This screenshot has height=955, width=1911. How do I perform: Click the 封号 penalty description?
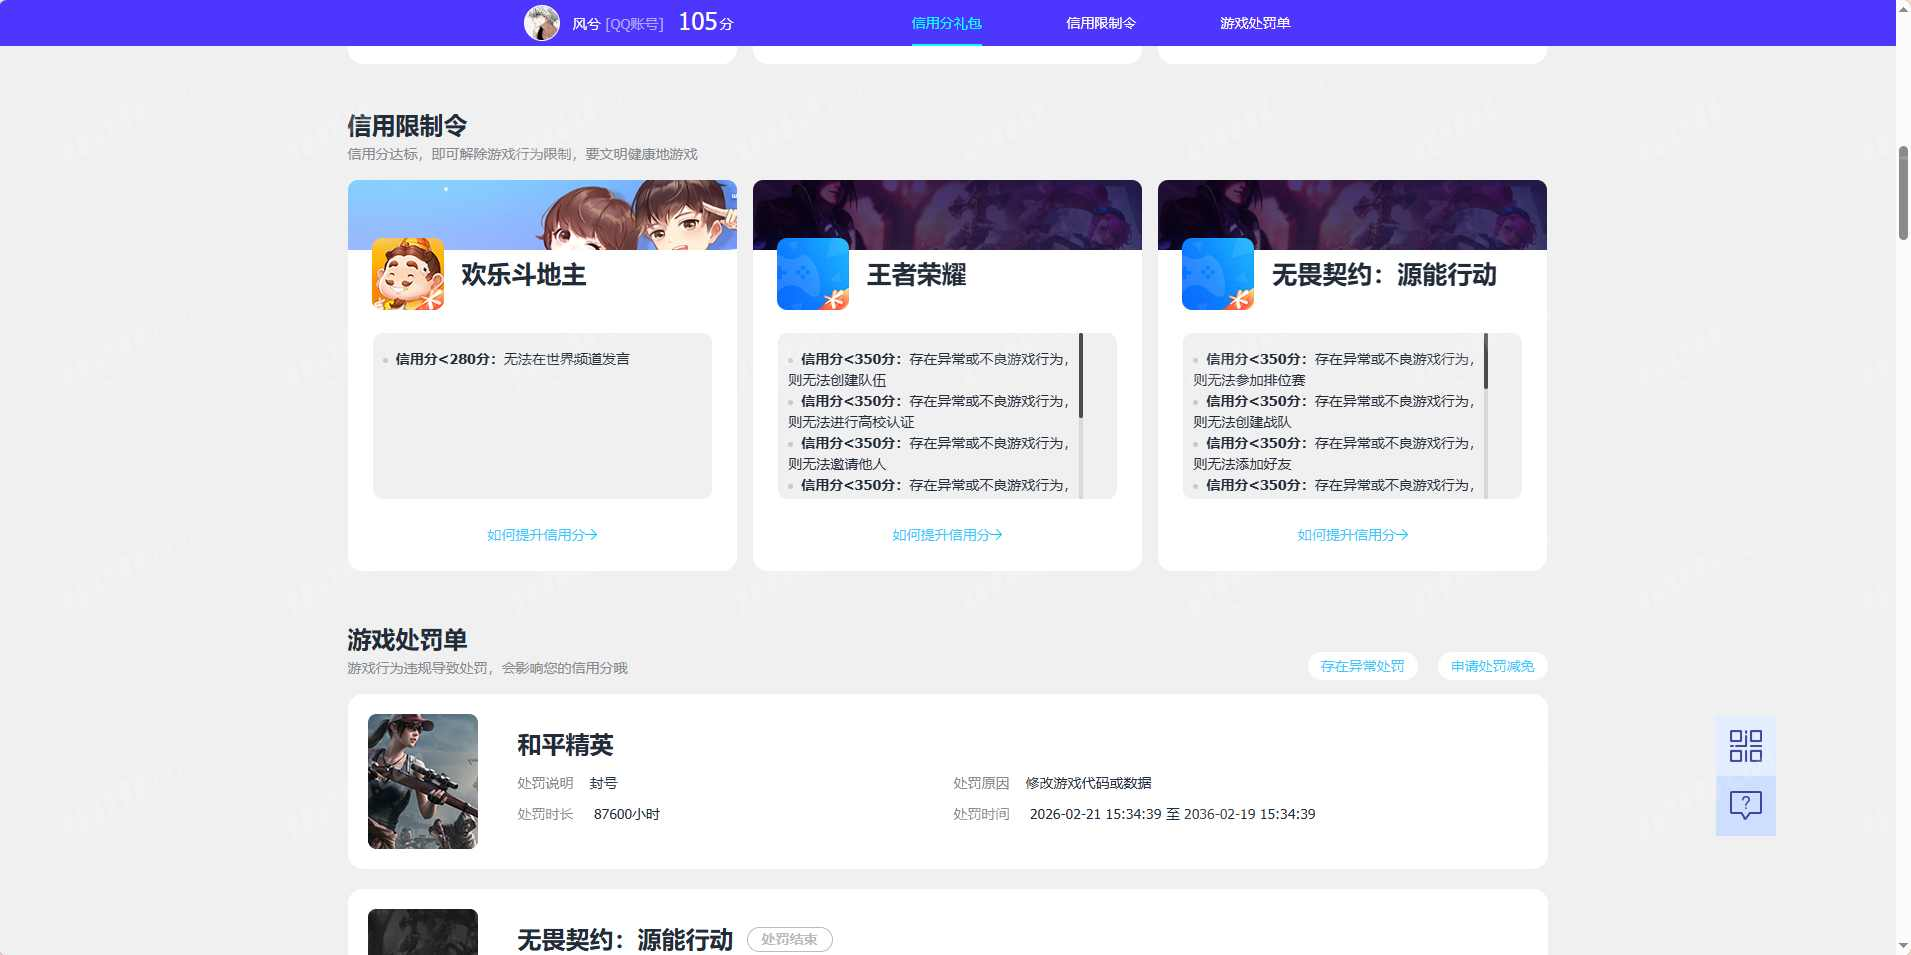(x=603, y=783)
